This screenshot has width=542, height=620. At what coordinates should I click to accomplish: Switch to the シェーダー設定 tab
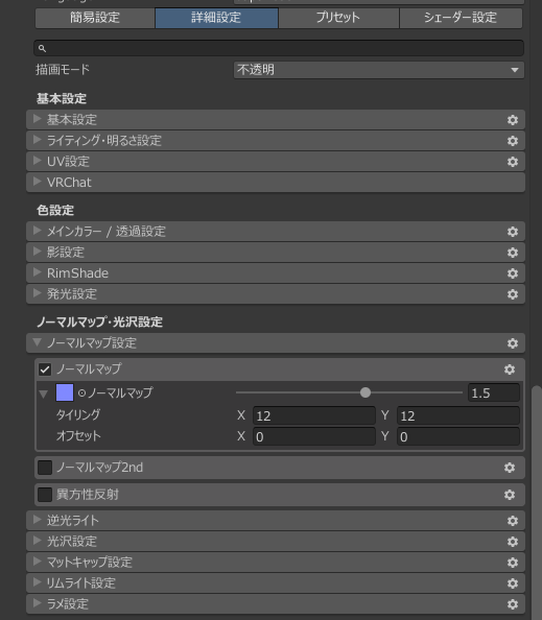coord(461,18)
